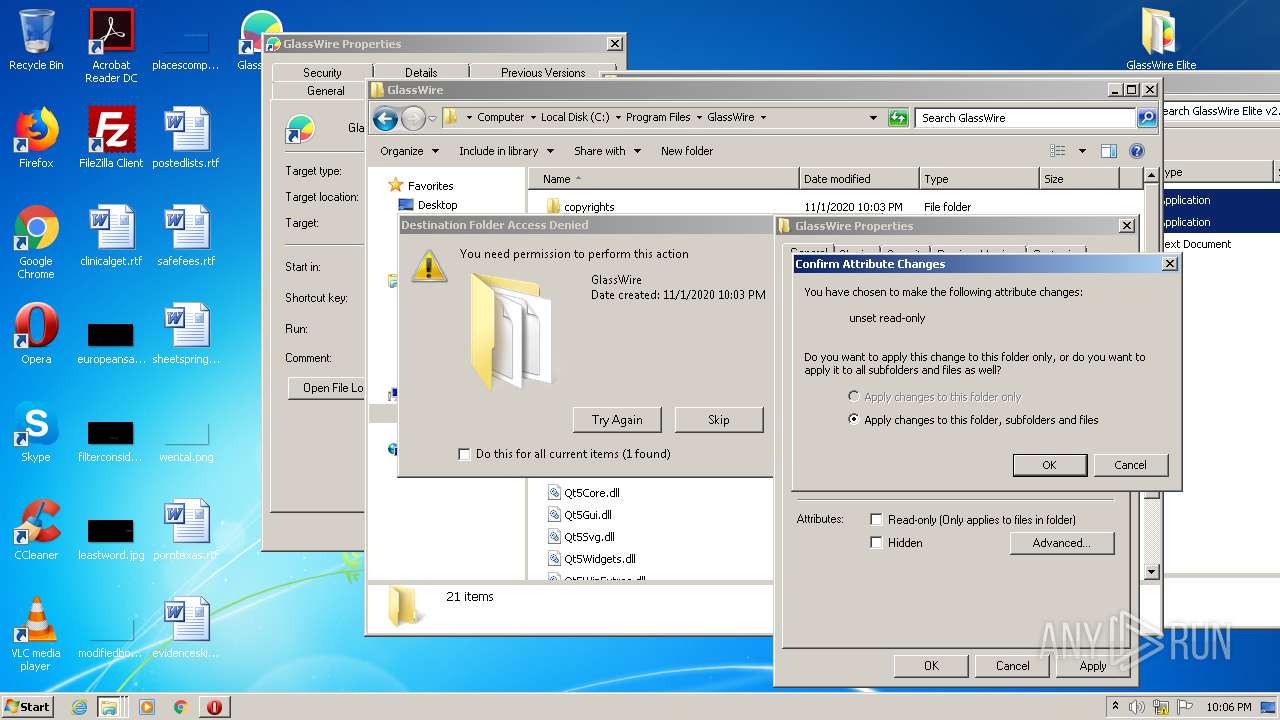Open GlassWire Elite folder on desktop
The width and height of the screenshot is (1280, 720).
tap(1161, 40)
